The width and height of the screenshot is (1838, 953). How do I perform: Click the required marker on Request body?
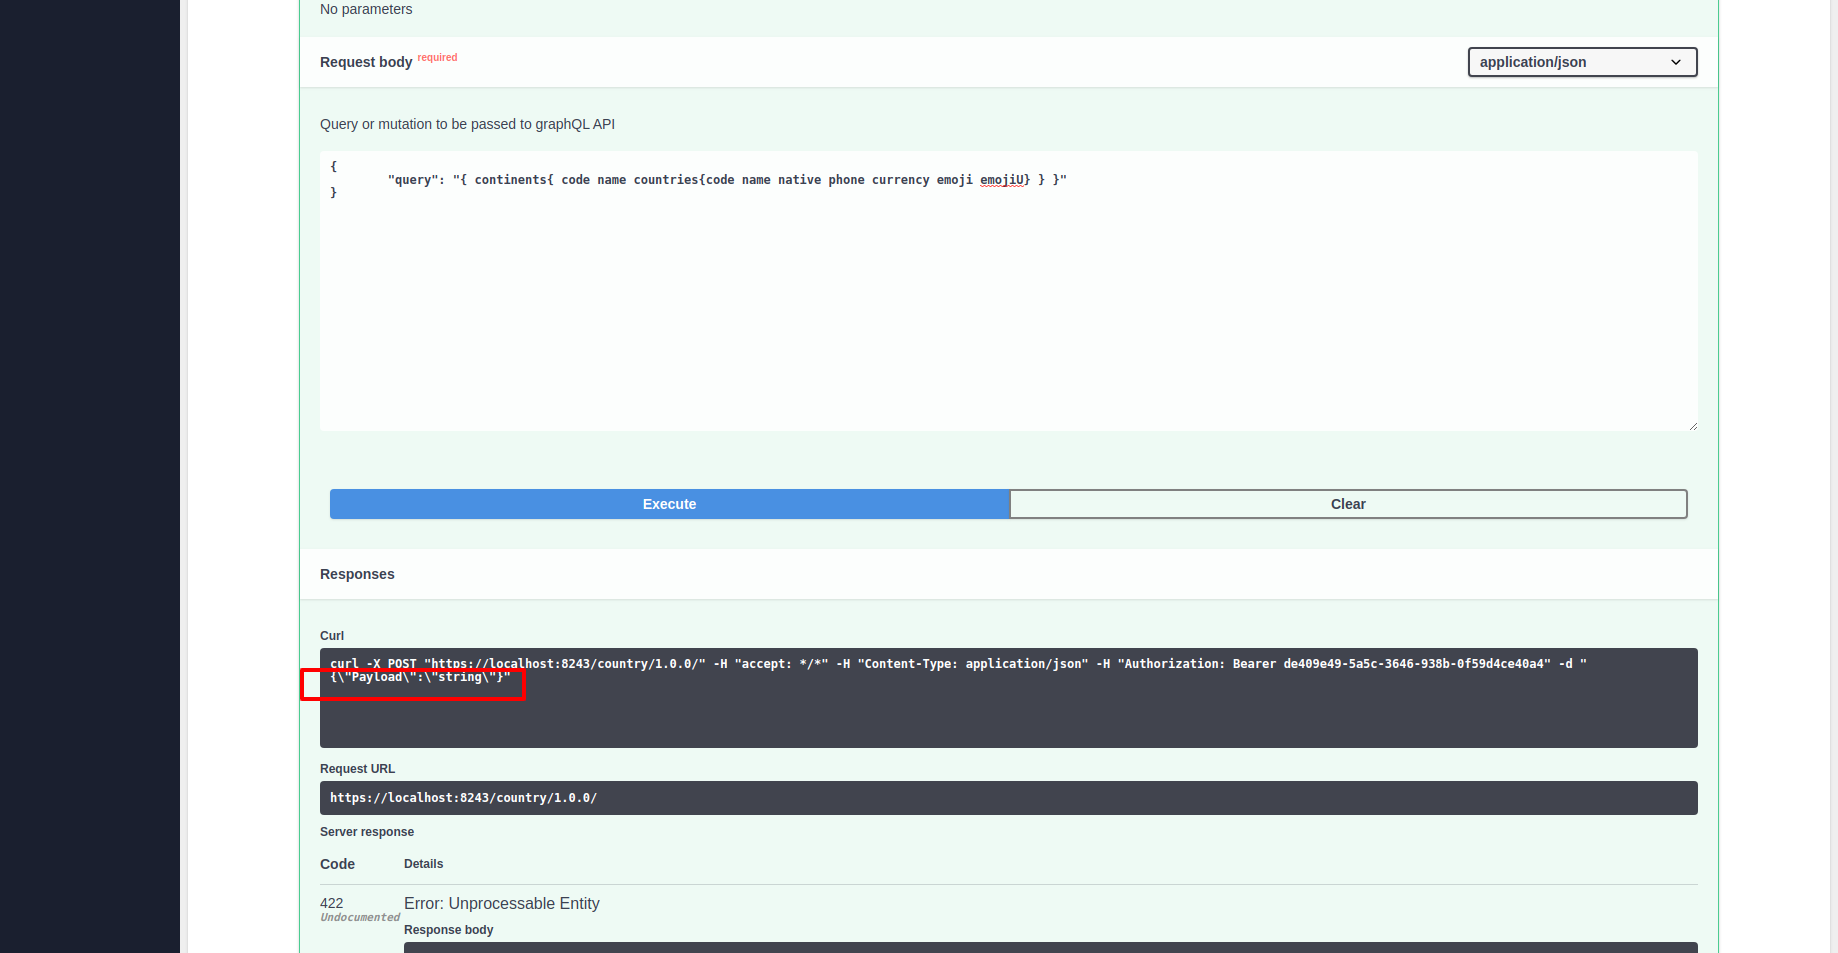click(437, 57)
